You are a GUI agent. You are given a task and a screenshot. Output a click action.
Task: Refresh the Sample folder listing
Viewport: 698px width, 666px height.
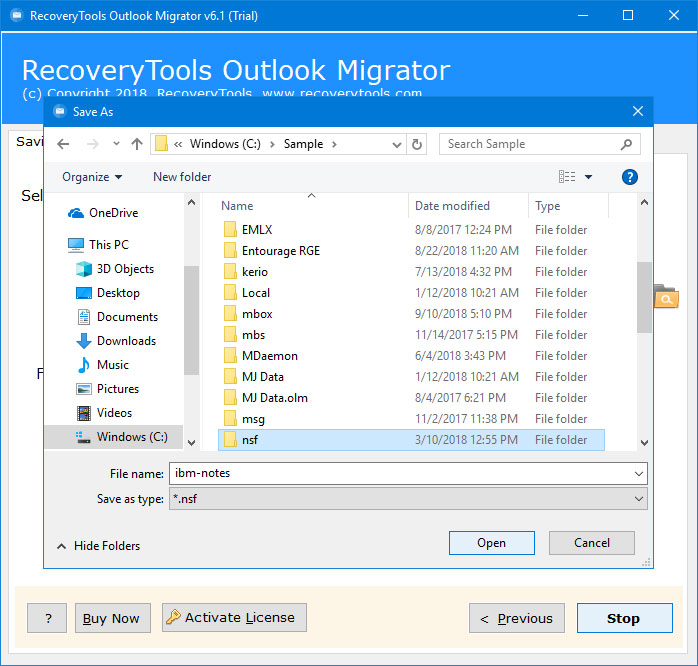tap(417, 144)
